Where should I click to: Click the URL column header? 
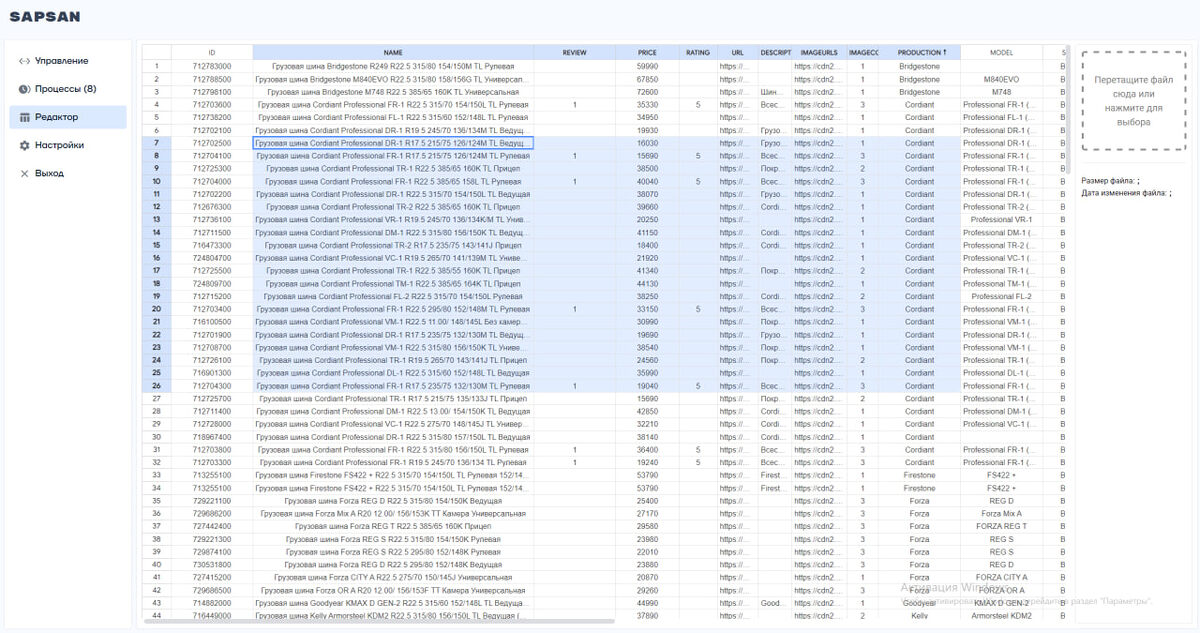(x=737, y=52)
